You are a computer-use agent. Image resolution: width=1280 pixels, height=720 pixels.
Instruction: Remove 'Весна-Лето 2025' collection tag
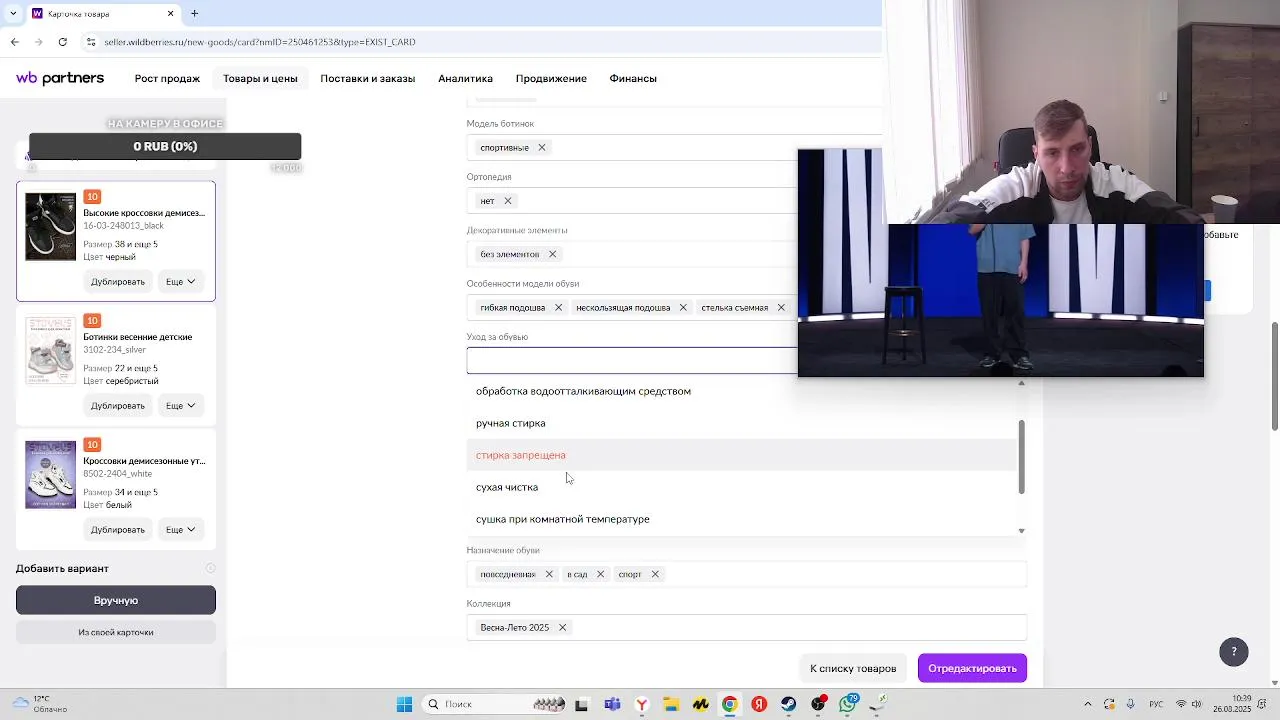pyautogui.click(x=562, y=628)
